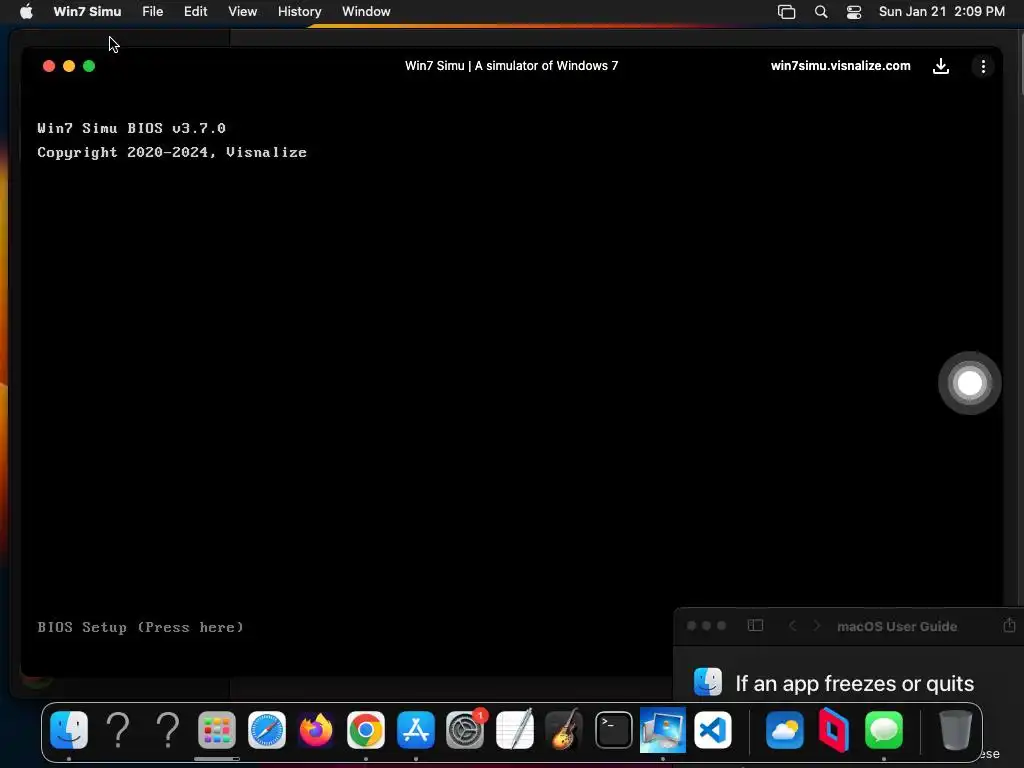The width and height of the screenshot is (1024, 768).
Task: Launch GarageBand from the Dock
Action: pos(564,729)
